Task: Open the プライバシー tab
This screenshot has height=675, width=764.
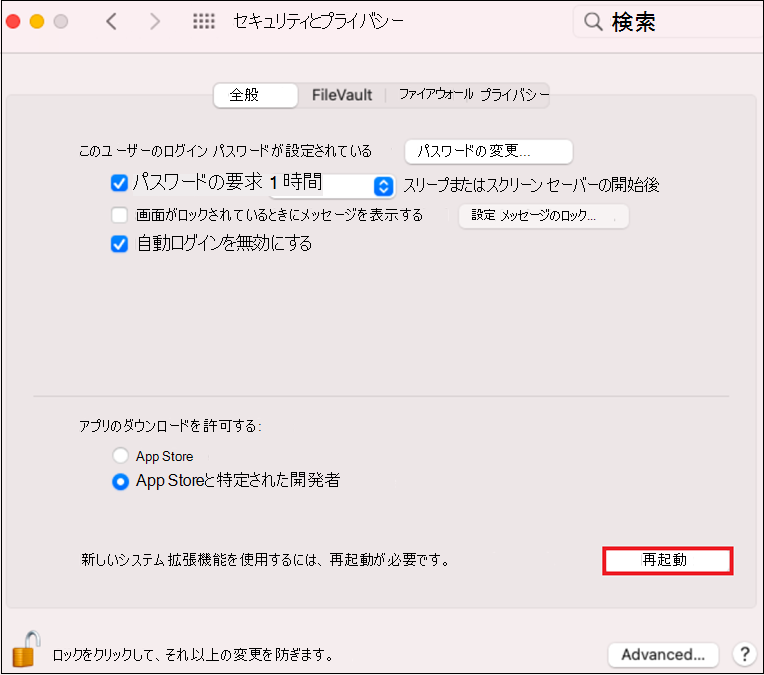Action: click(x=515, y=94)
